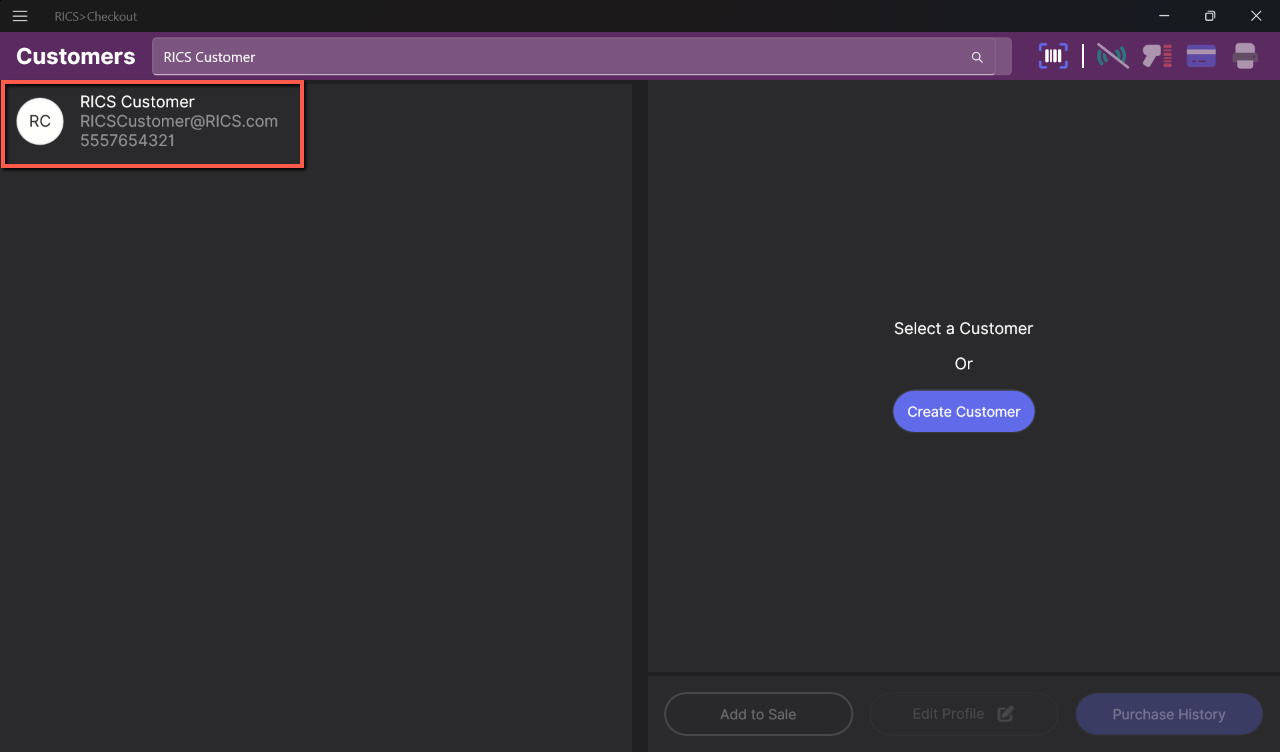Click the Create Customer button

coord(963,411)
